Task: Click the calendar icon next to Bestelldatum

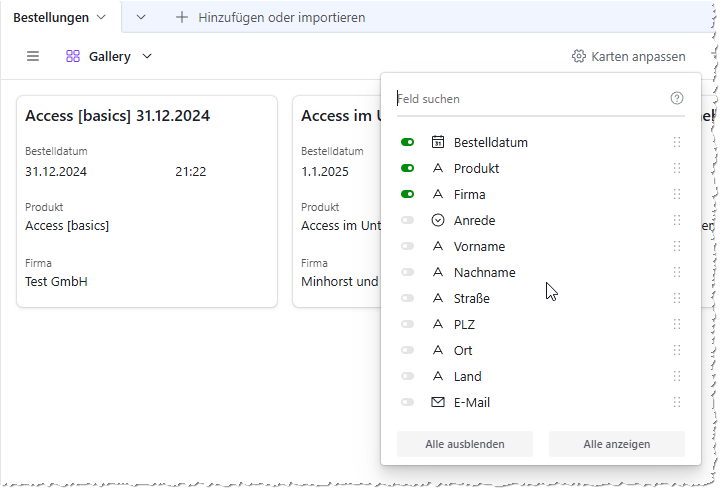Action: (437, 142)
